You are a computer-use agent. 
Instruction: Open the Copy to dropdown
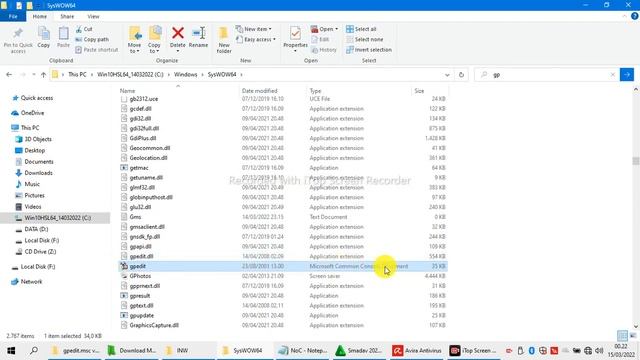point(154,40)
